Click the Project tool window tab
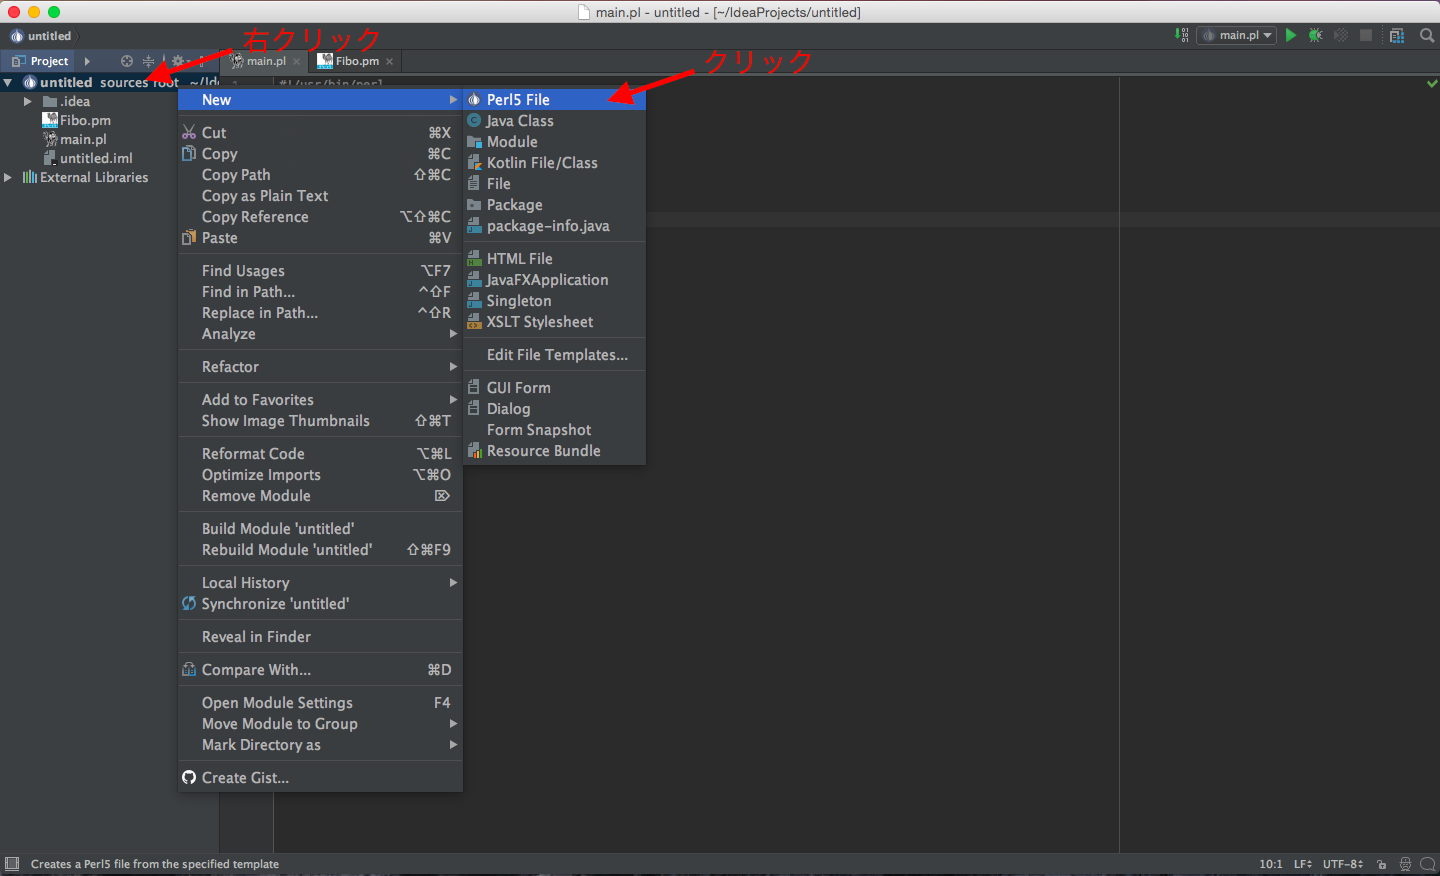The width and height of the screenshot is (1440, 876). (40, 61)
